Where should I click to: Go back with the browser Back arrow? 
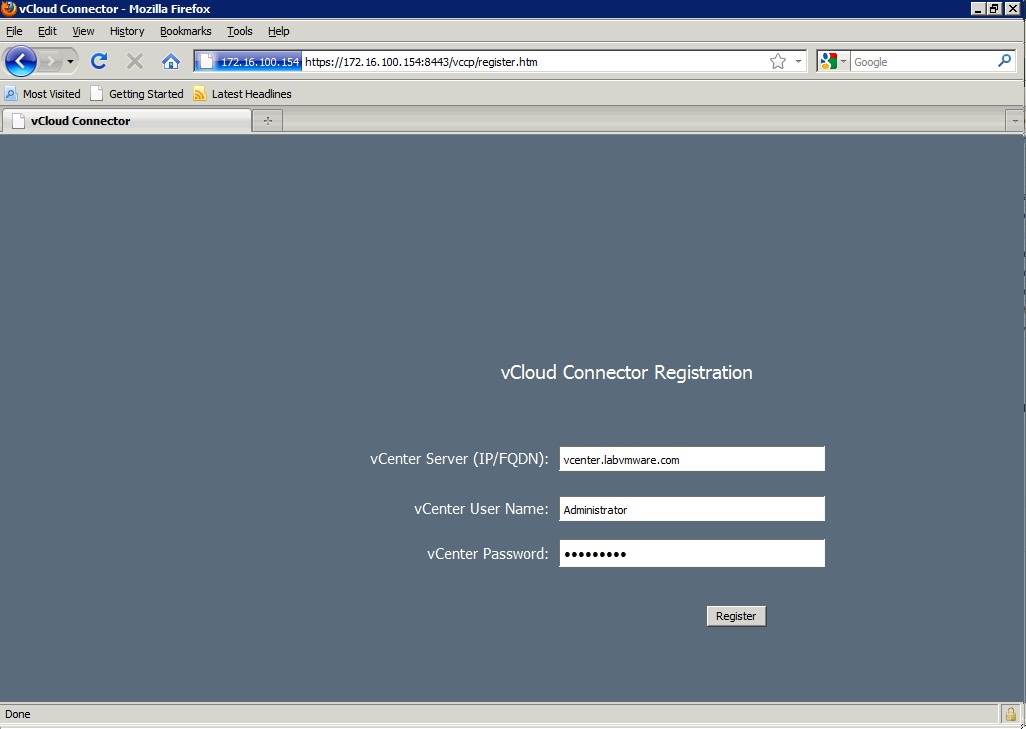point(21,62)
